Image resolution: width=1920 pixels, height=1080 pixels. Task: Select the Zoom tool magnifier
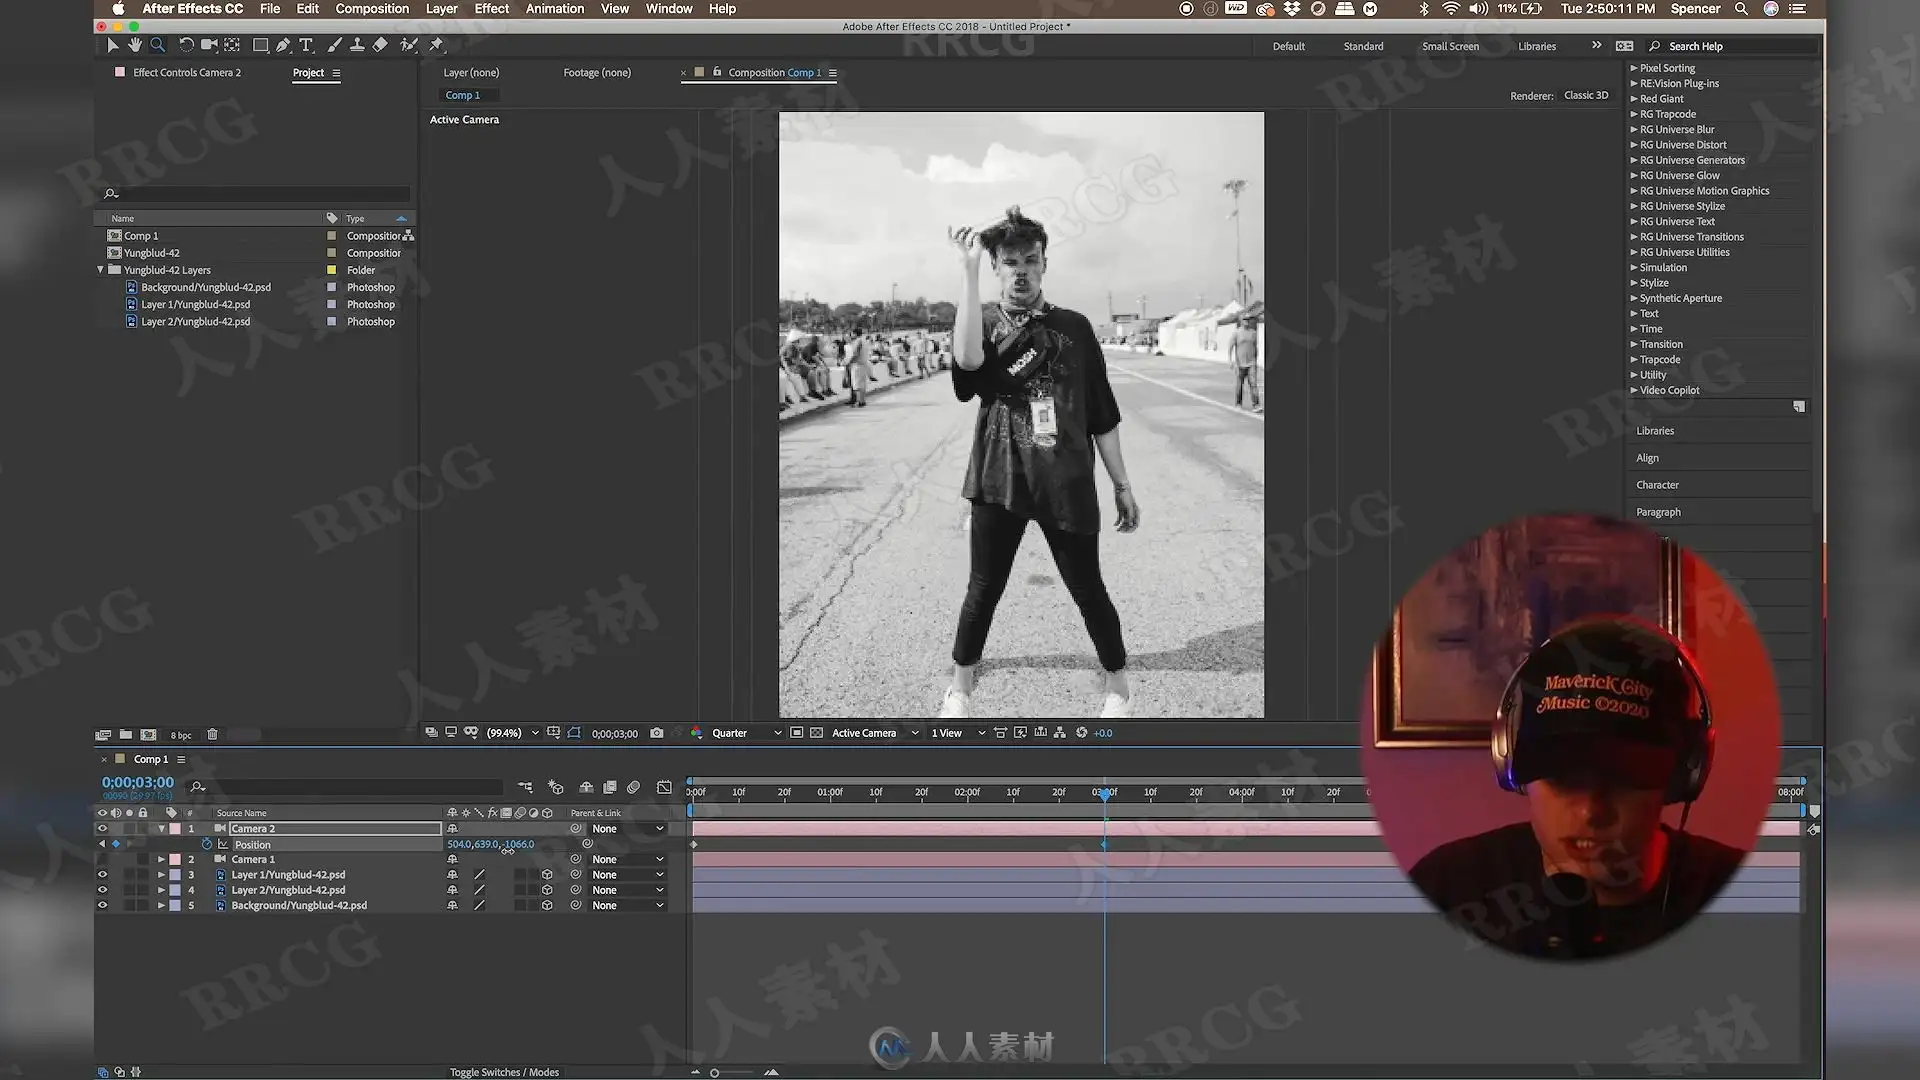pos(158,45)
